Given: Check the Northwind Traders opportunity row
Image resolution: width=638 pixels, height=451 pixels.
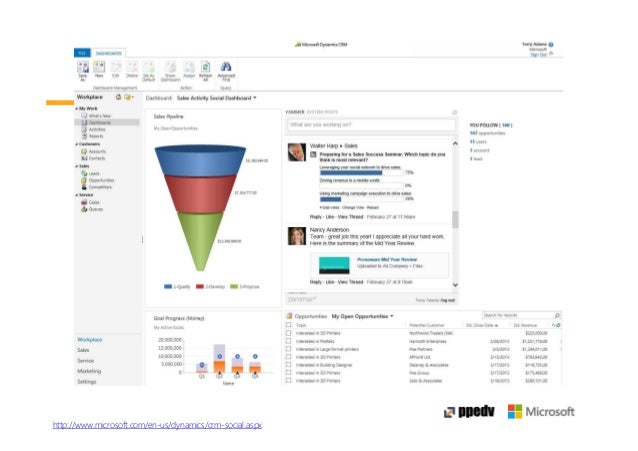Looking at the screenshot, I should point(288,333).
